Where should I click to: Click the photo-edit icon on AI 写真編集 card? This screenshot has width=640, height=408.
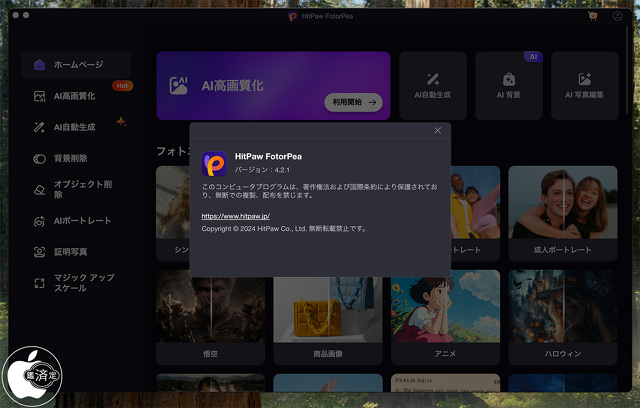coord(584,79)
